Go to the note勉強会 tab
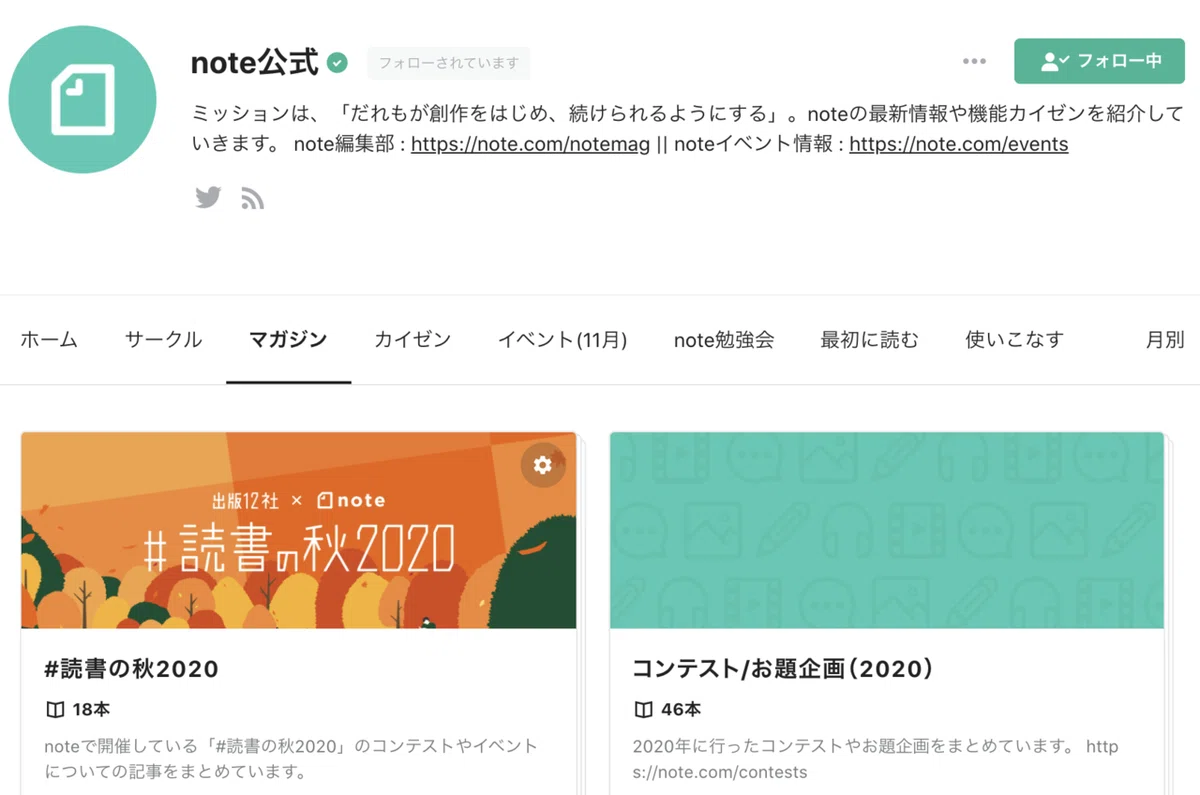The height and width of the screenshot is (795, 1200). tap(724, 340)
